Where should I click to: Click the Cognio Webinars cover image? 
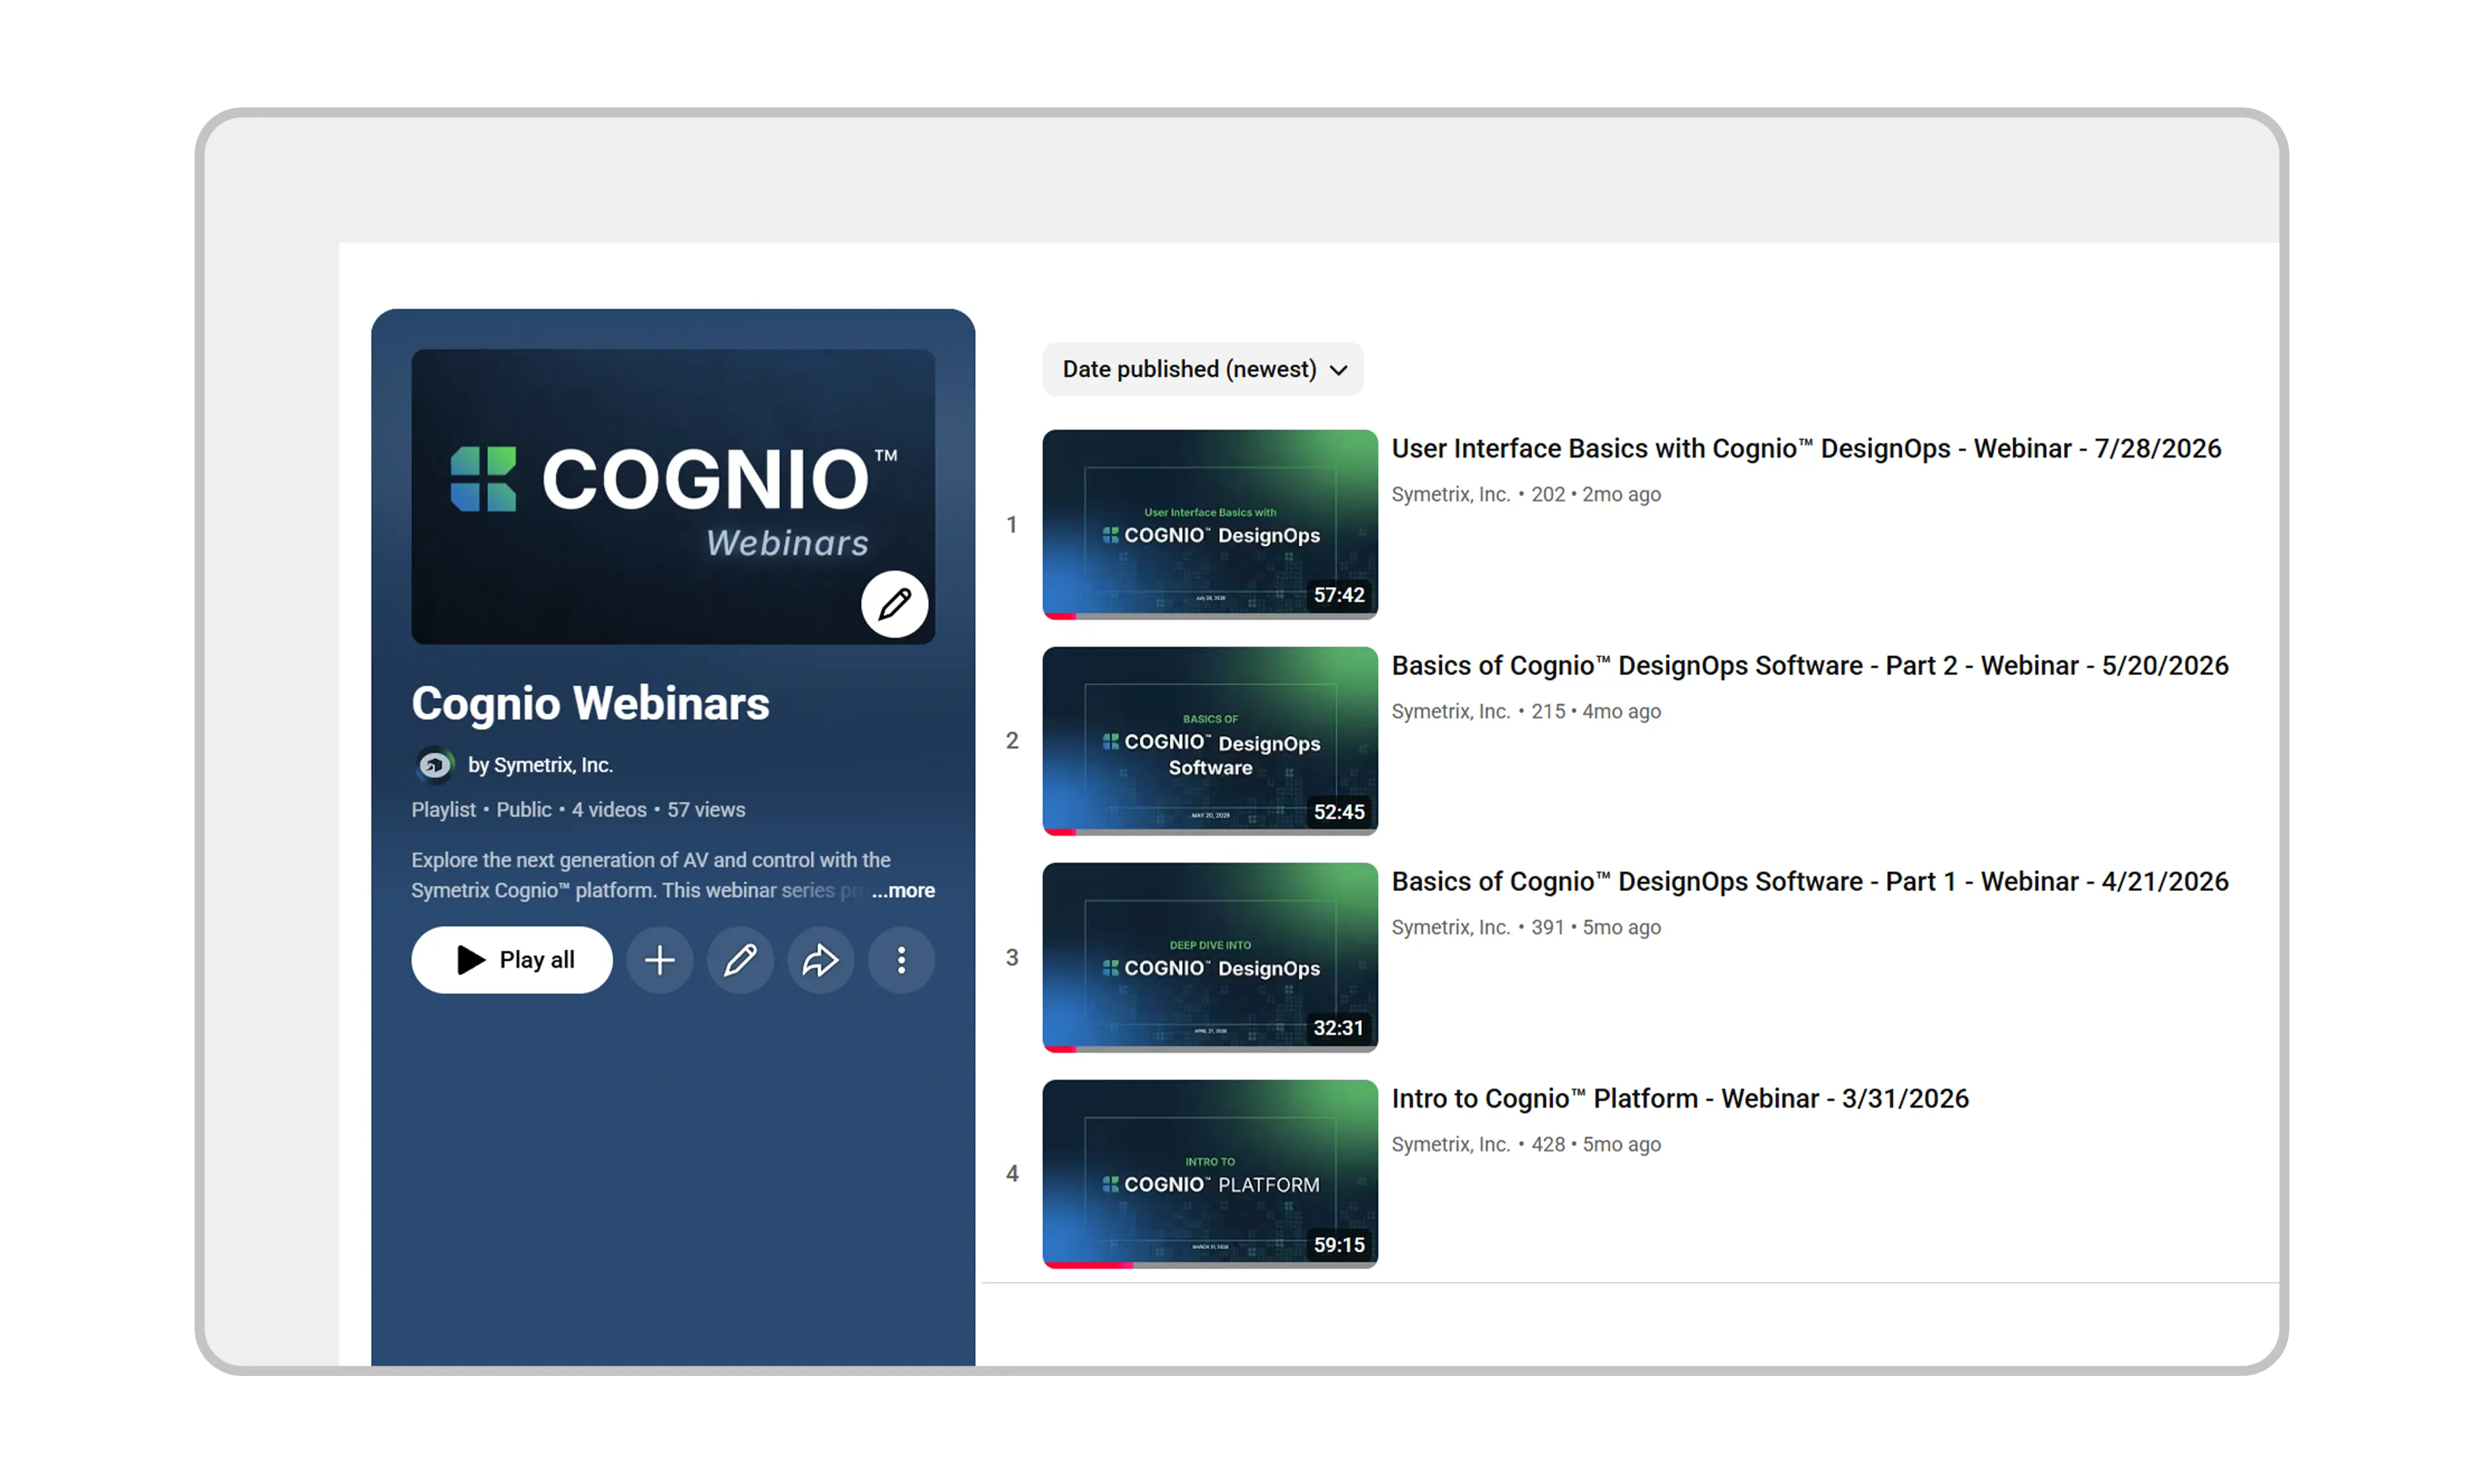(x=673, y=496)
